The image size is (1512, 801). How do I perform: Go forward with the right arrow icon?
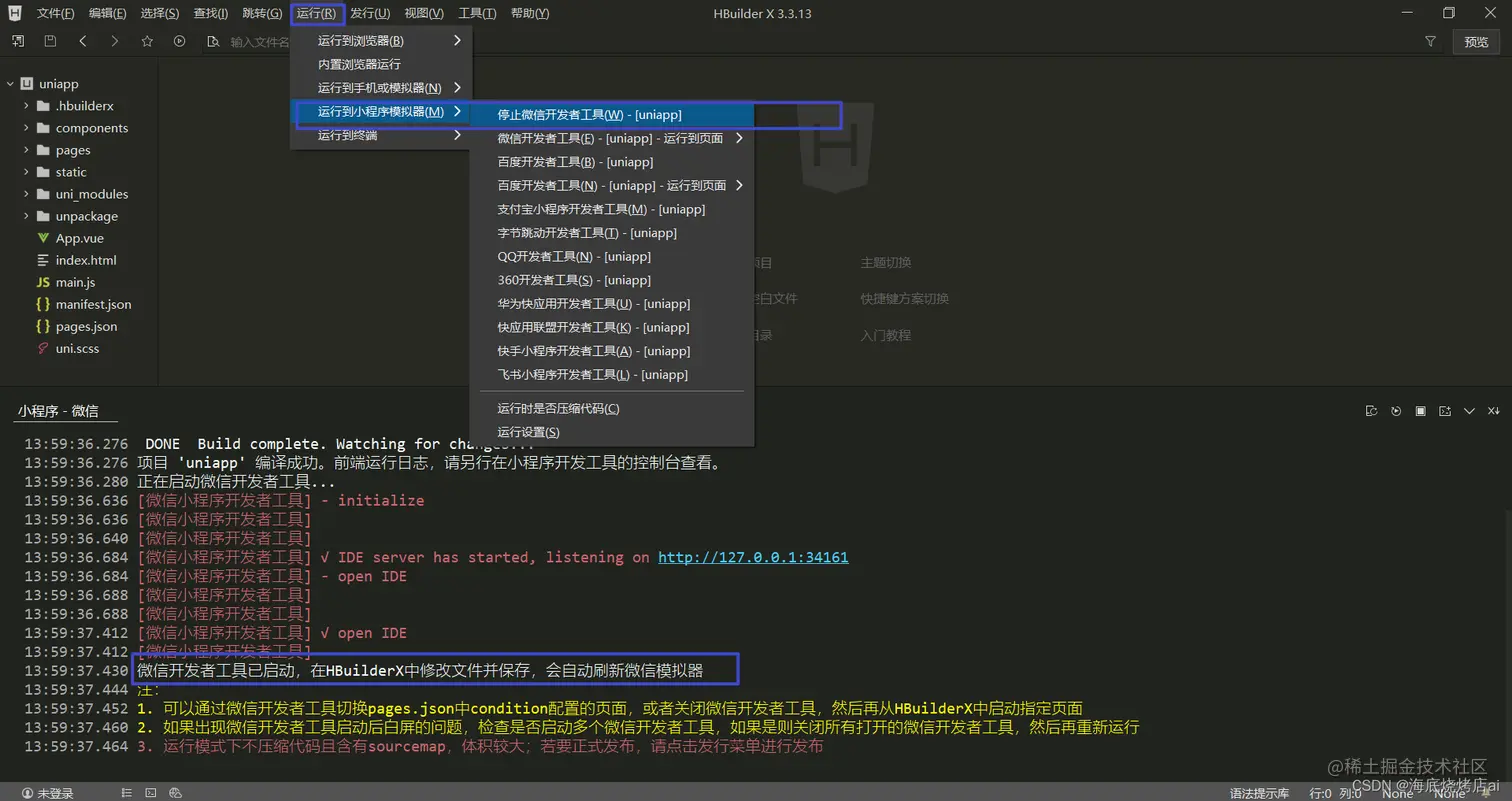click(114, 41)
